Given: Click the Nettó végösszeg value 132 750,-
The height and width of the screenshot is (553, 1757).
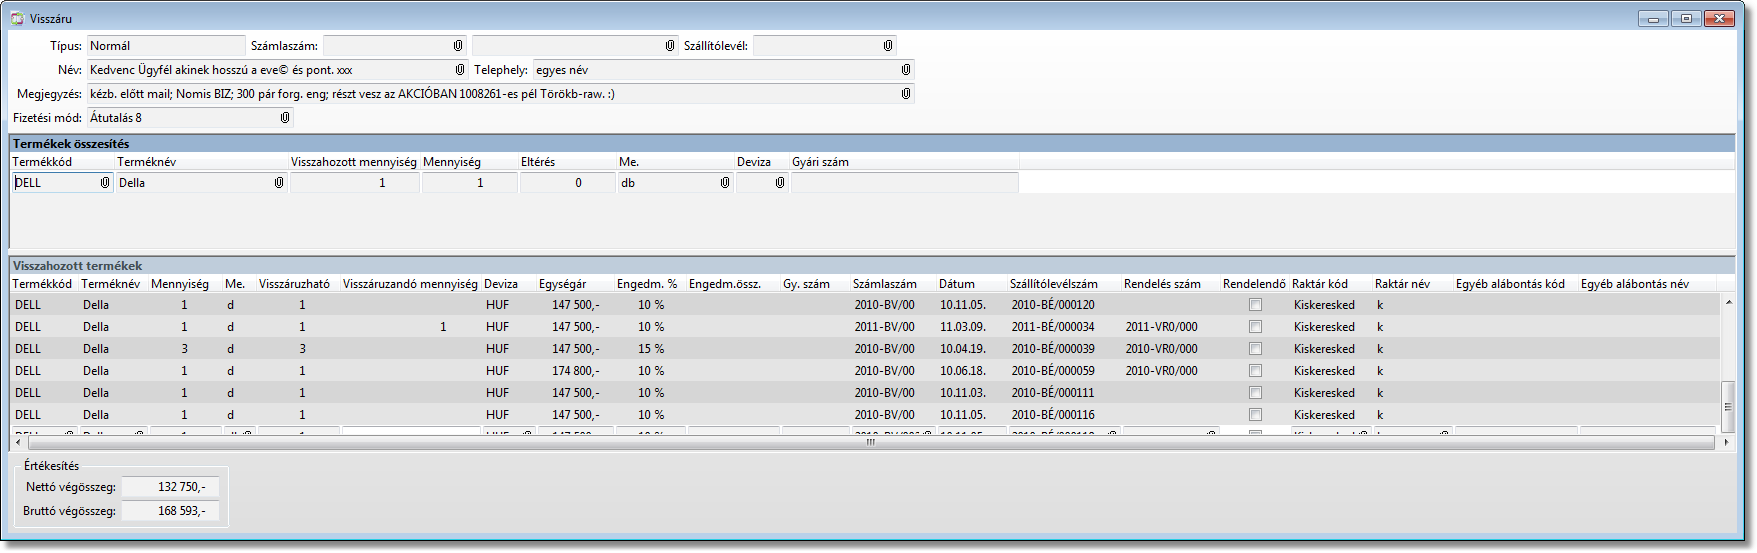Looking at the screenshot, I should point(170,487).
